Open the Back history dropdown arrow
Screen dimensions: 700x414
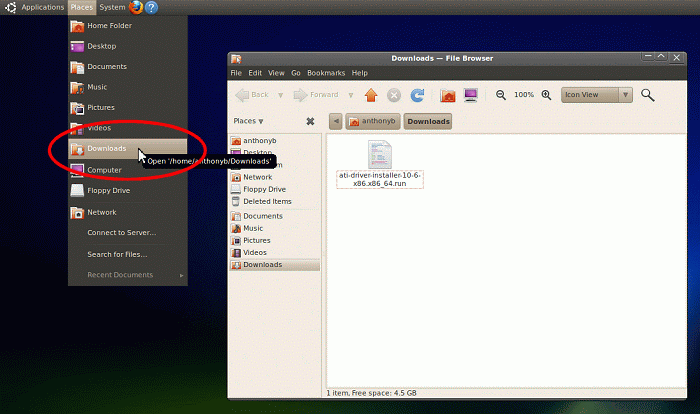281,95
